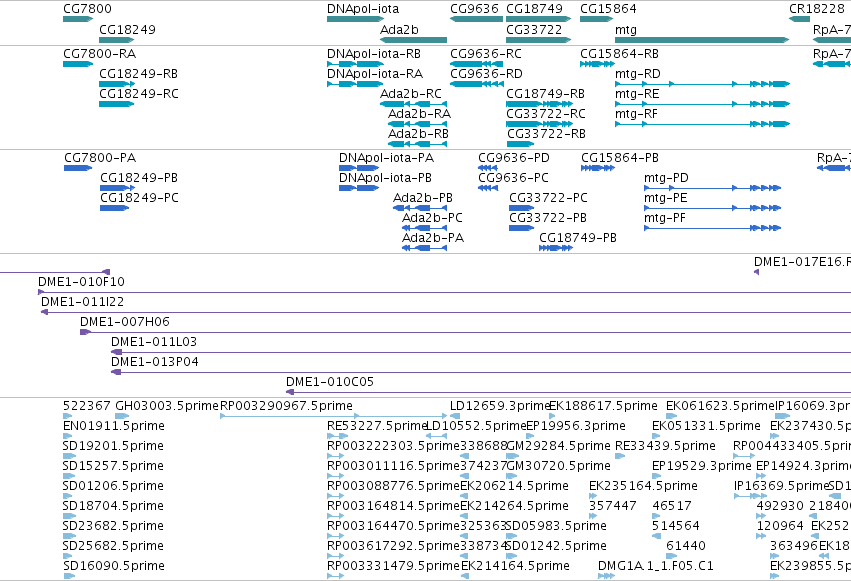Select protein DNApol-iota-PB

click(385, 178)
